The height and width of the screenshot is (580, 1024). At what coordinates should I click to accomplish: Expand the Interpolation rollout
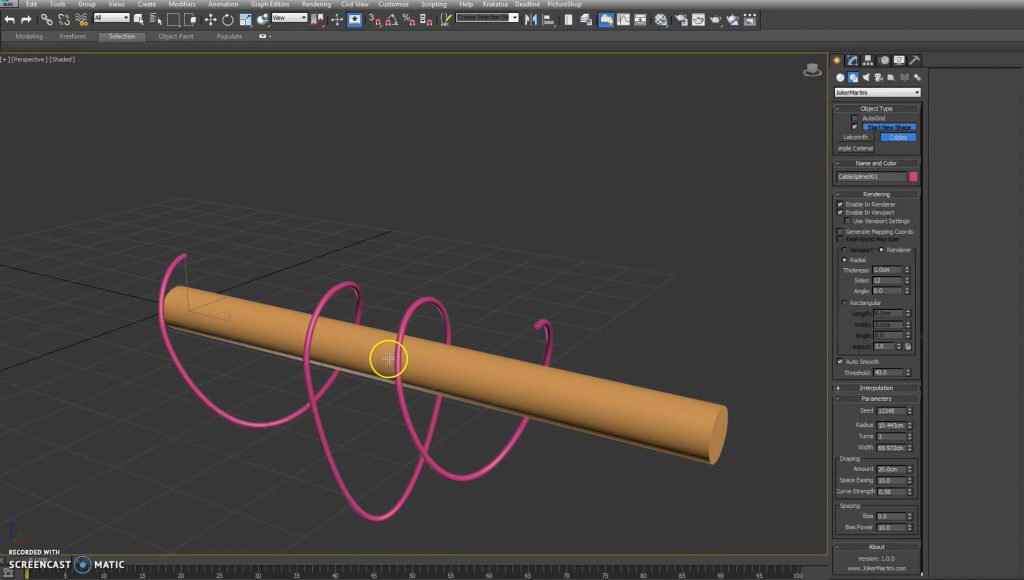point(876,388)
